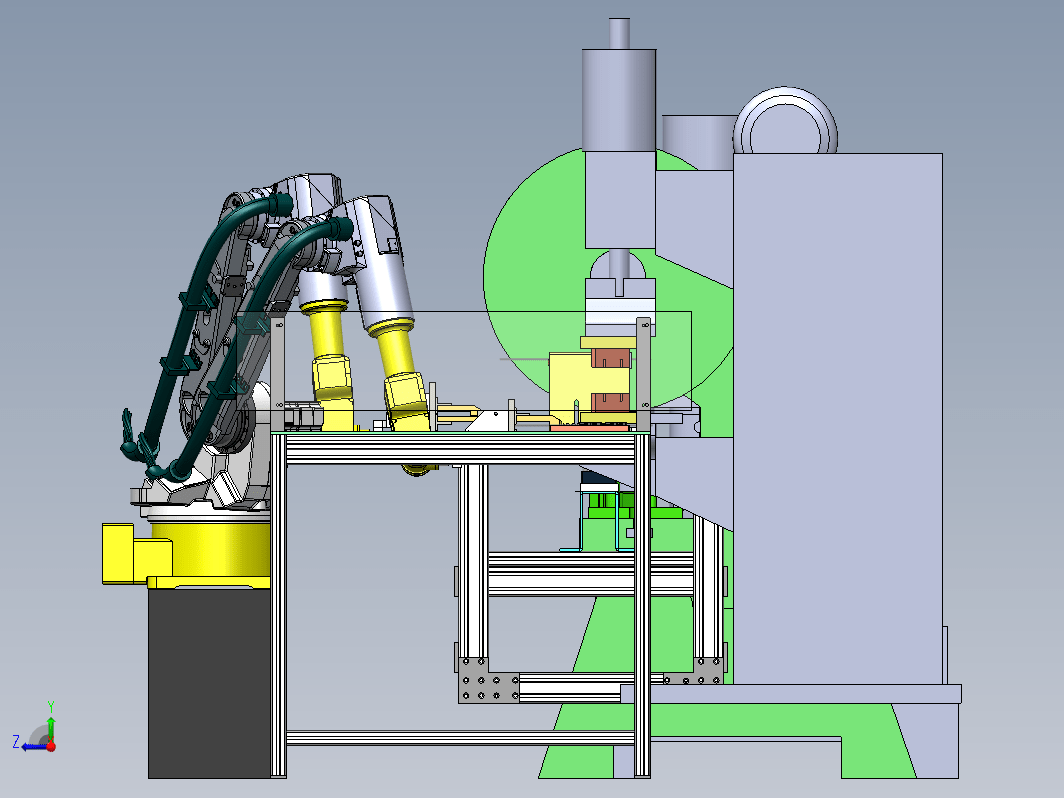The height and width of the screenshot is (798, 1064).
Task: Select the black robot pedestal block
Action: click(x=210, y=683)
